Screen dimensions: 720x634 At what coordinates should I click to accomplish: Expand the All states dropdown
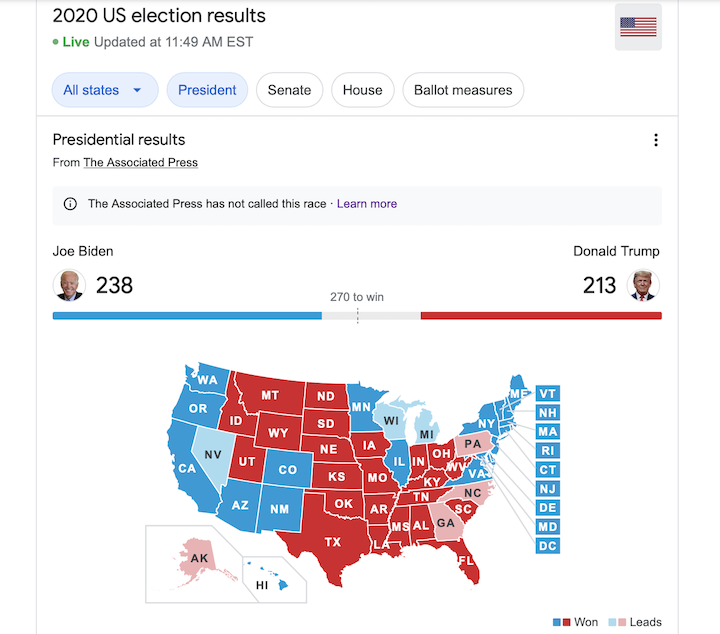105,90
